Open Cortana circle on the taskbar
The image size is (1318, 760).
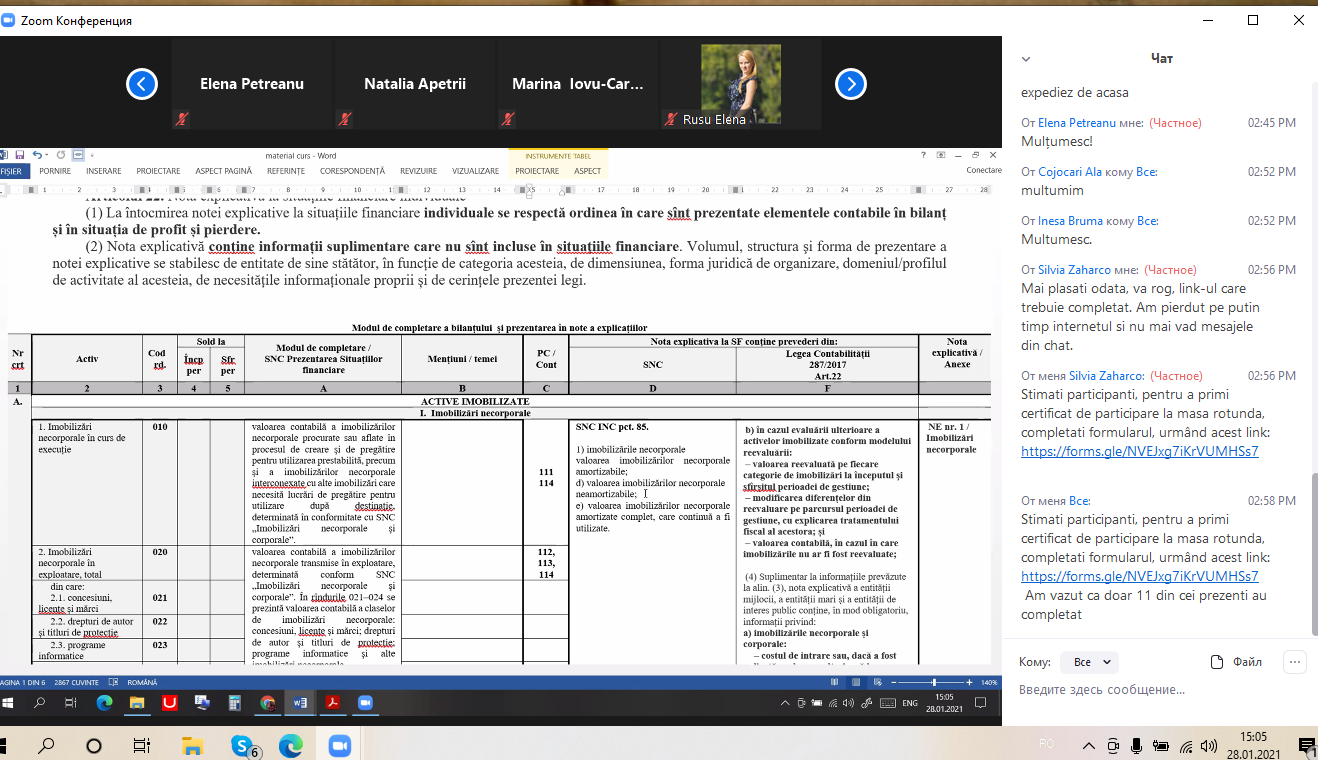click(x=94, y=746)
